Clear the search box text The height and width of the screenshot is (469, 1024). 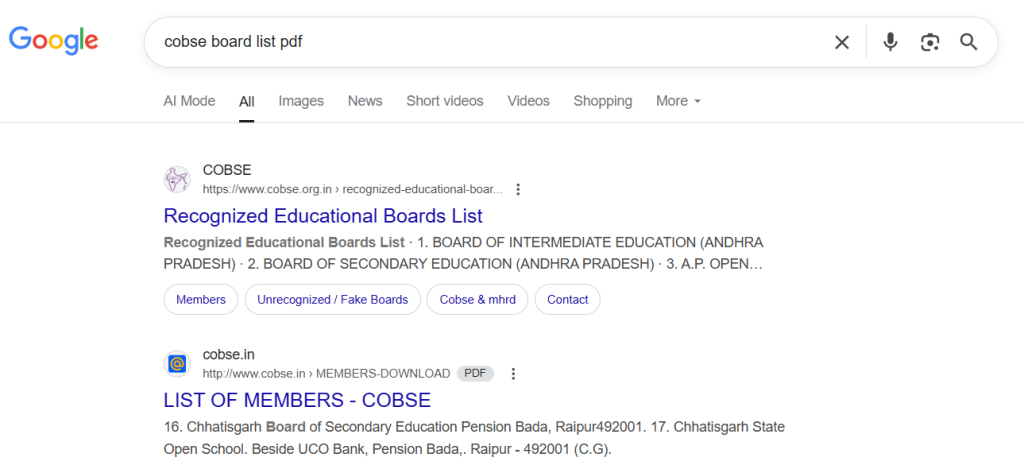click(842, 42)
